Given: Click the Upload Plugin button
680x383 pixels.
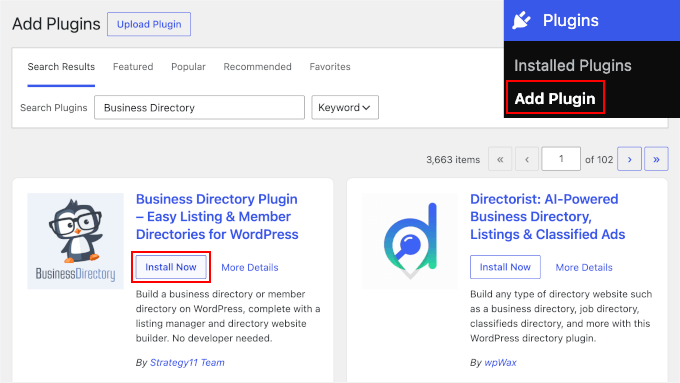Looking at the screenshot, I should (149, 24).
